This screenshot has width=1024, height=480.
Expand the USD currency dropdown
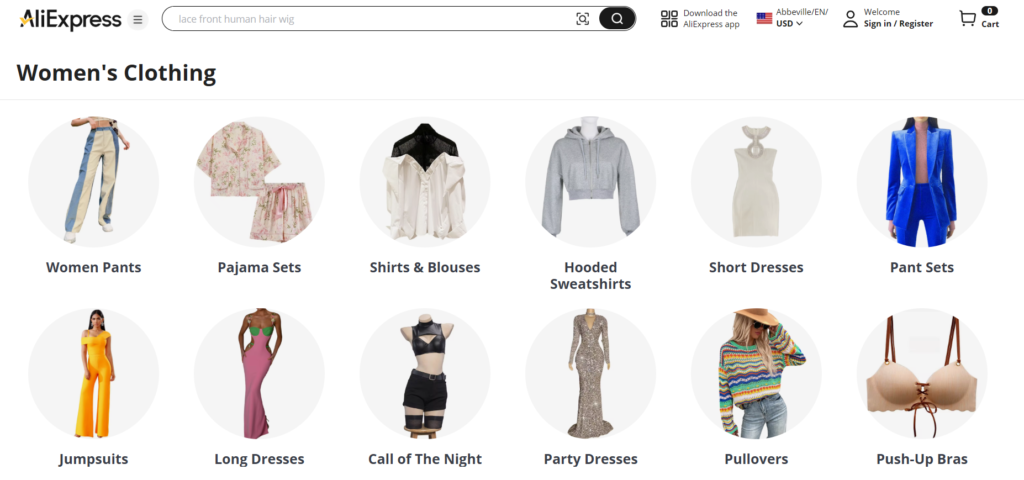point(790,24)
